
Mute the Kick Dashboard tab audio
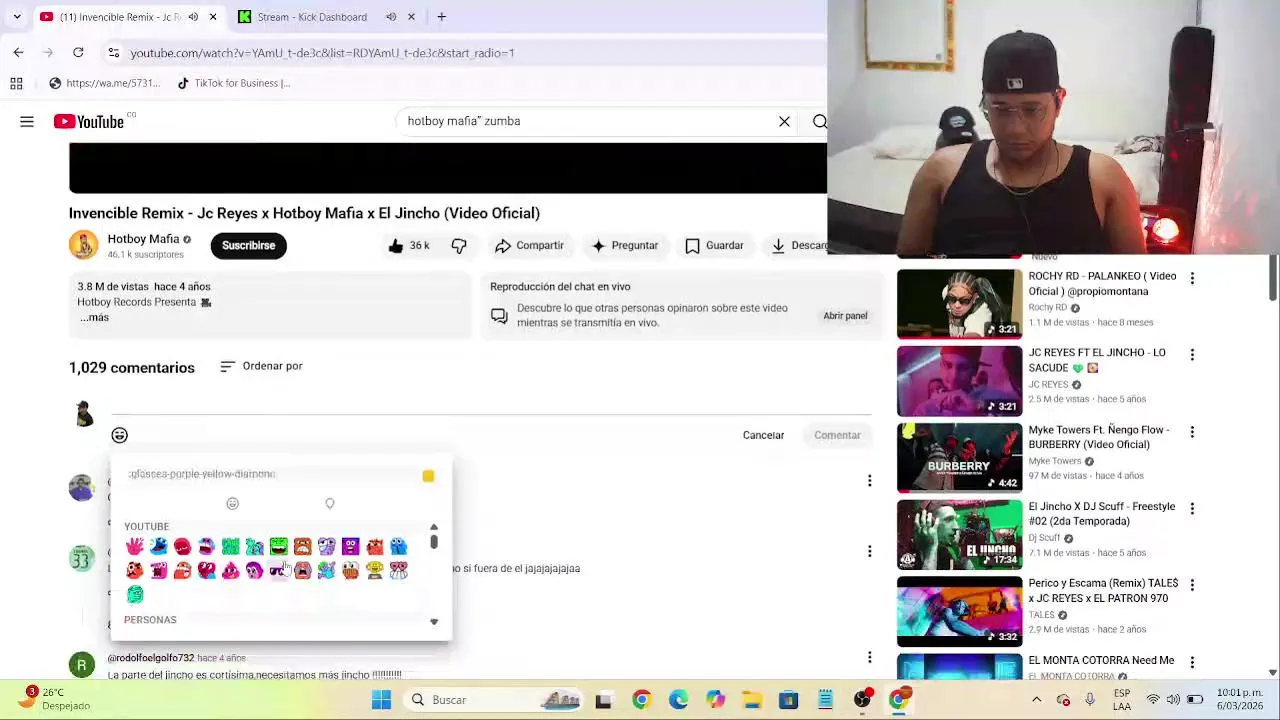click(391, 17)
